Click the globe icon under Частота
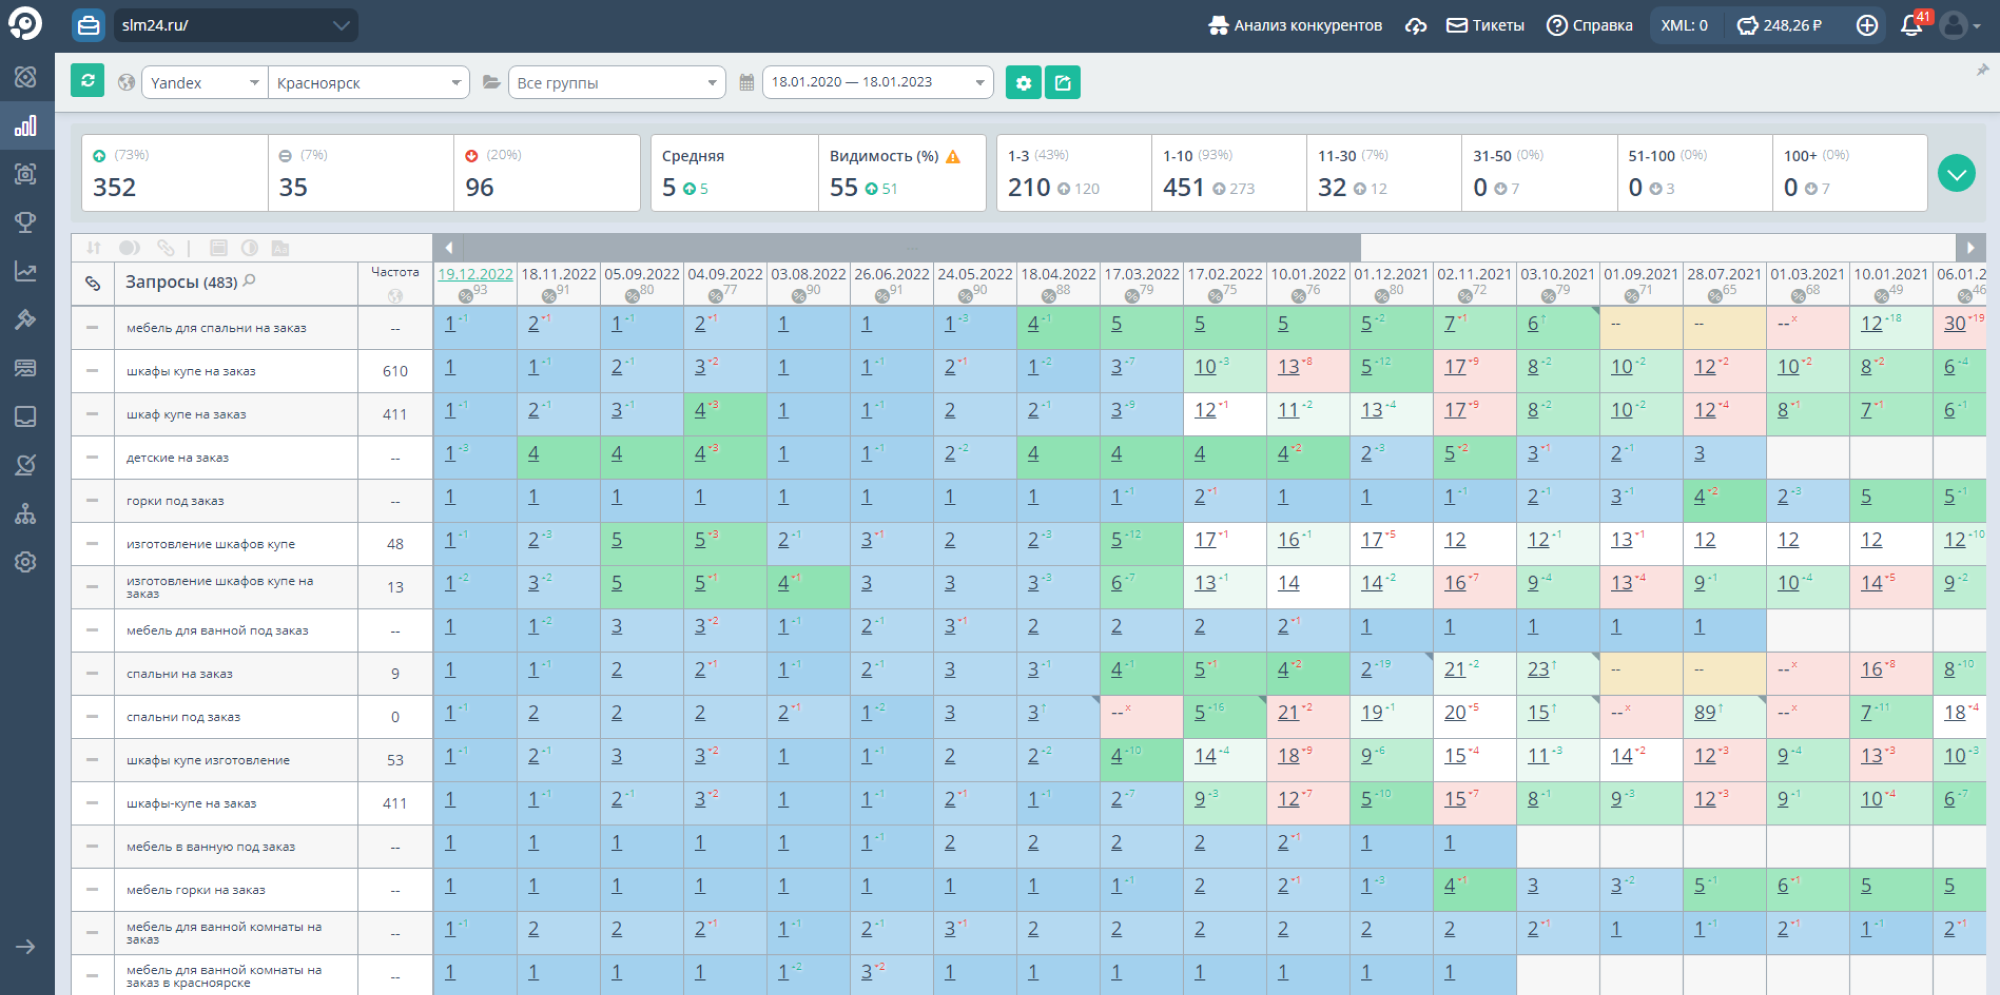2000x995 pixels. [395, 295]
